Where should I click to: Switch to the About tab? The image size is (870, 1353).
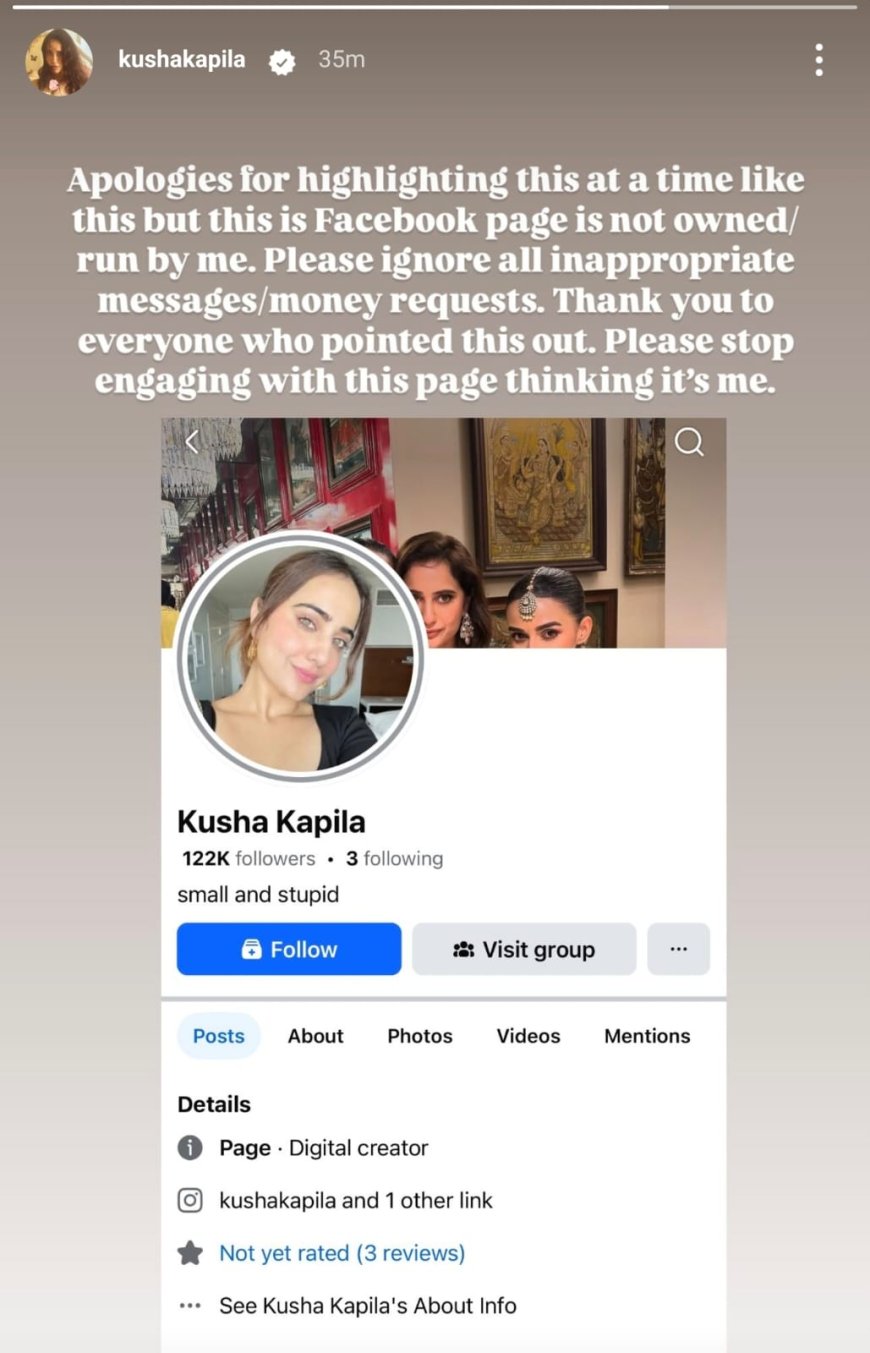[x=316, y=1036]
